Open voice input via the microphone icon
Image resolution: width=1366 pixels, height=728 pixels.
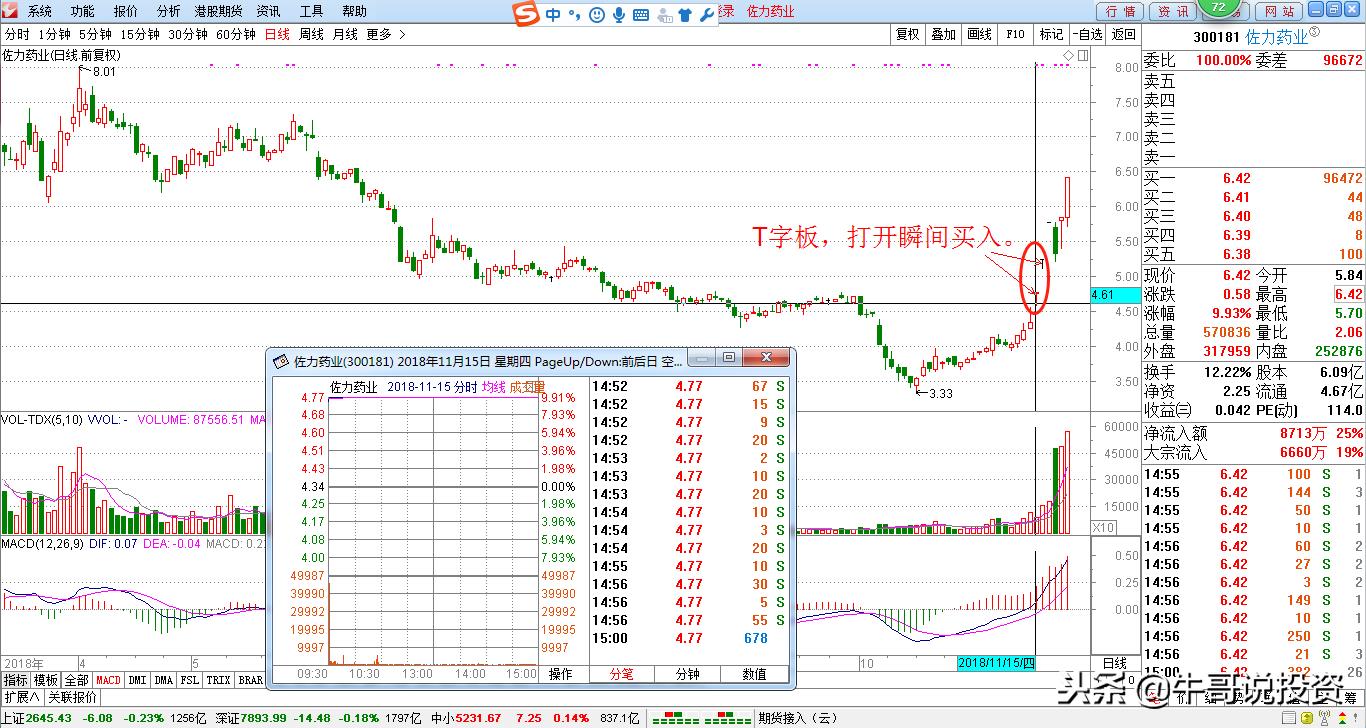tap(619, 13)
